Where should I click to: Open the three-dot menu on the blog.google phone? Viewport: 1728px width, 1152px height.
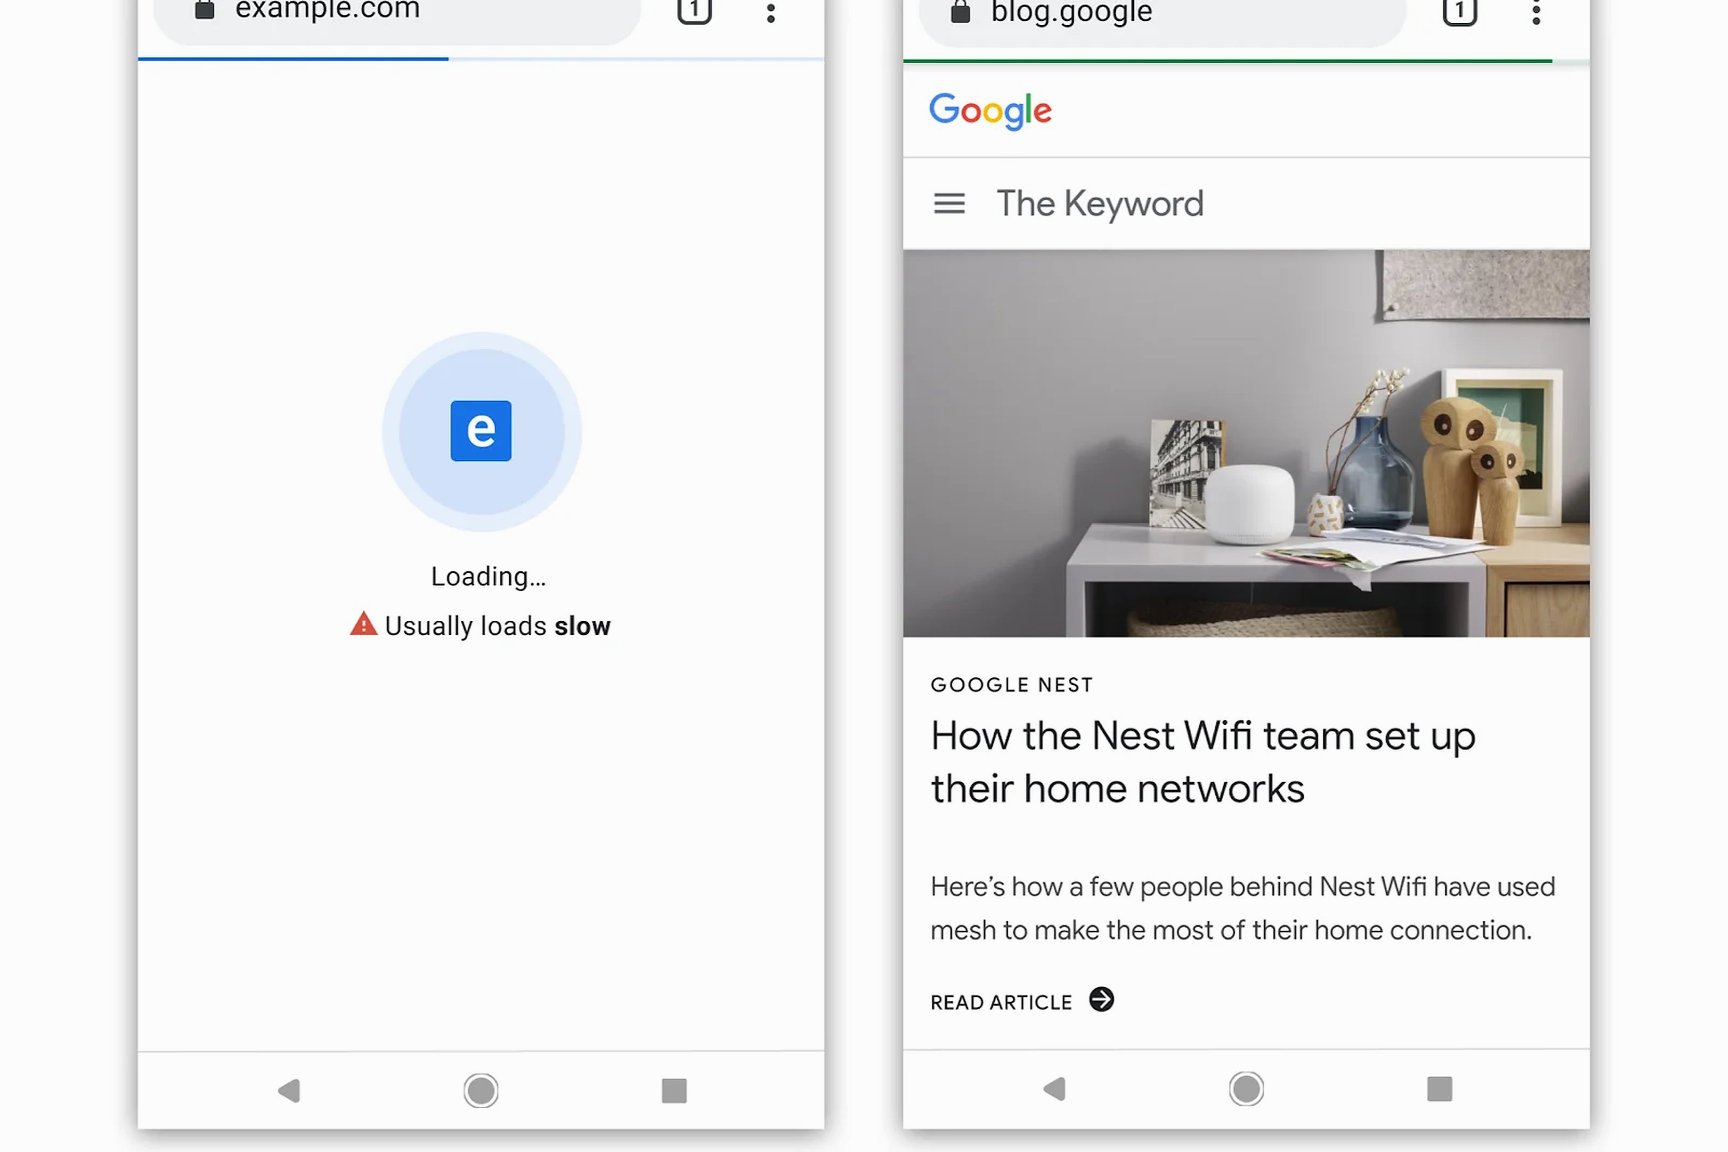1536,13
